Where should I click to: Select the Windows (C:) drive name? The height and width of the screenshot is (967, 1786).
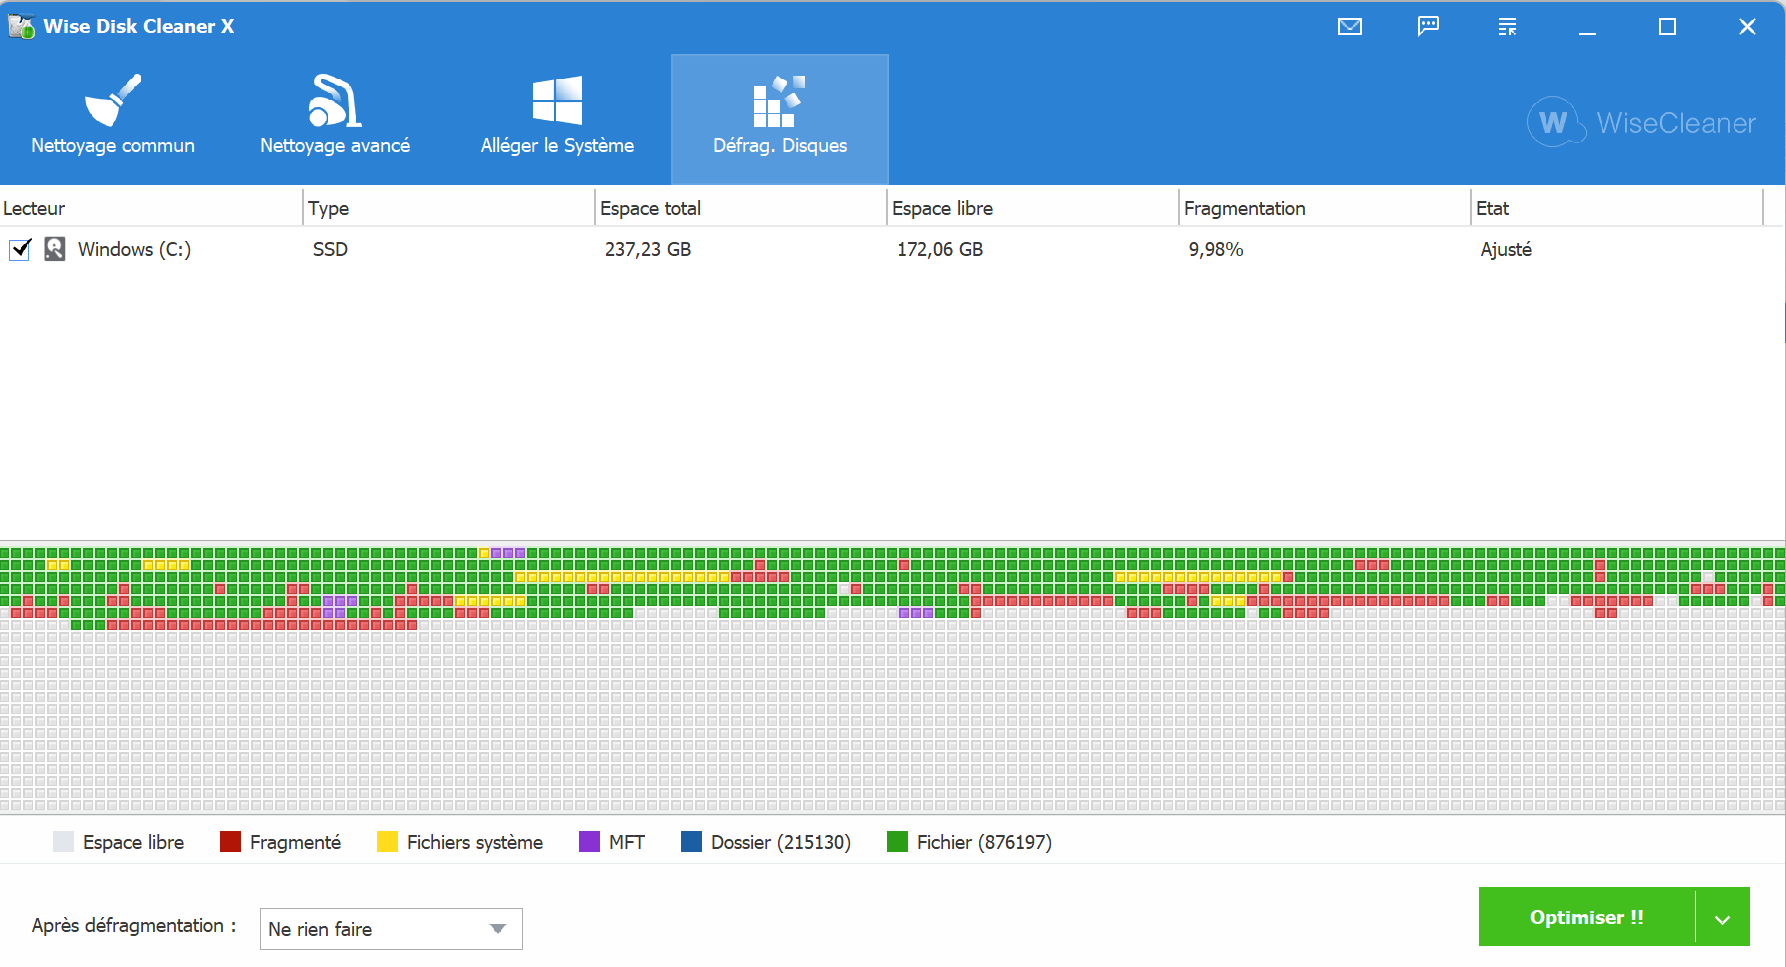134,249
